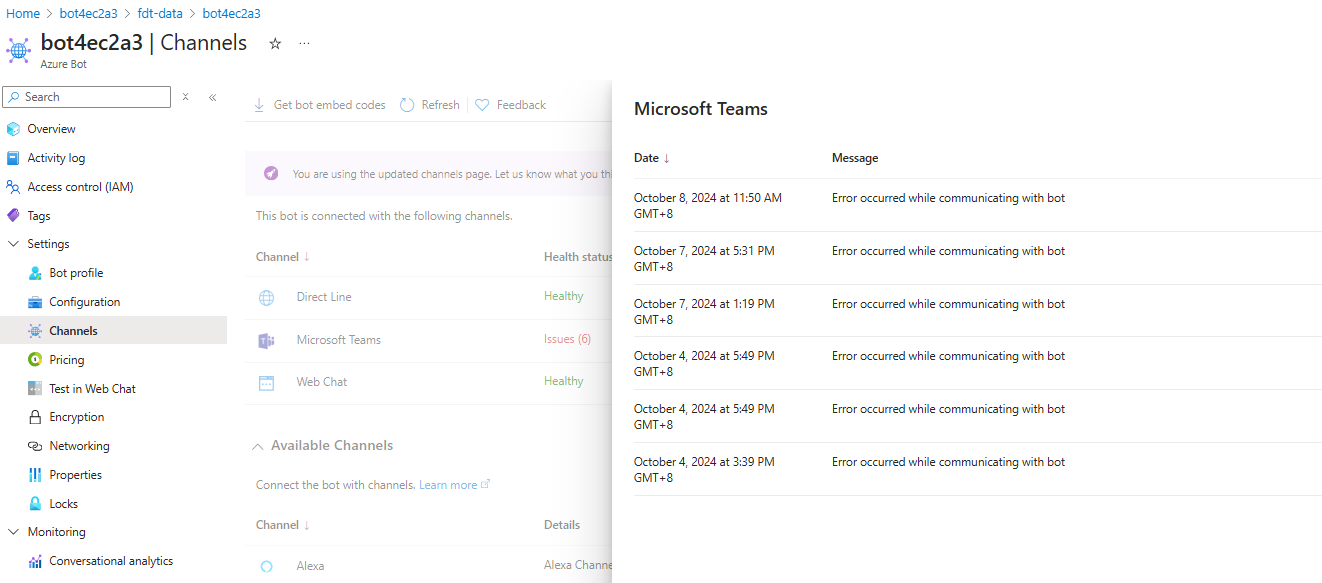
Task: Click the Feedback button in the toolbar
Action: pyautogui.click(x=511, y=105)
